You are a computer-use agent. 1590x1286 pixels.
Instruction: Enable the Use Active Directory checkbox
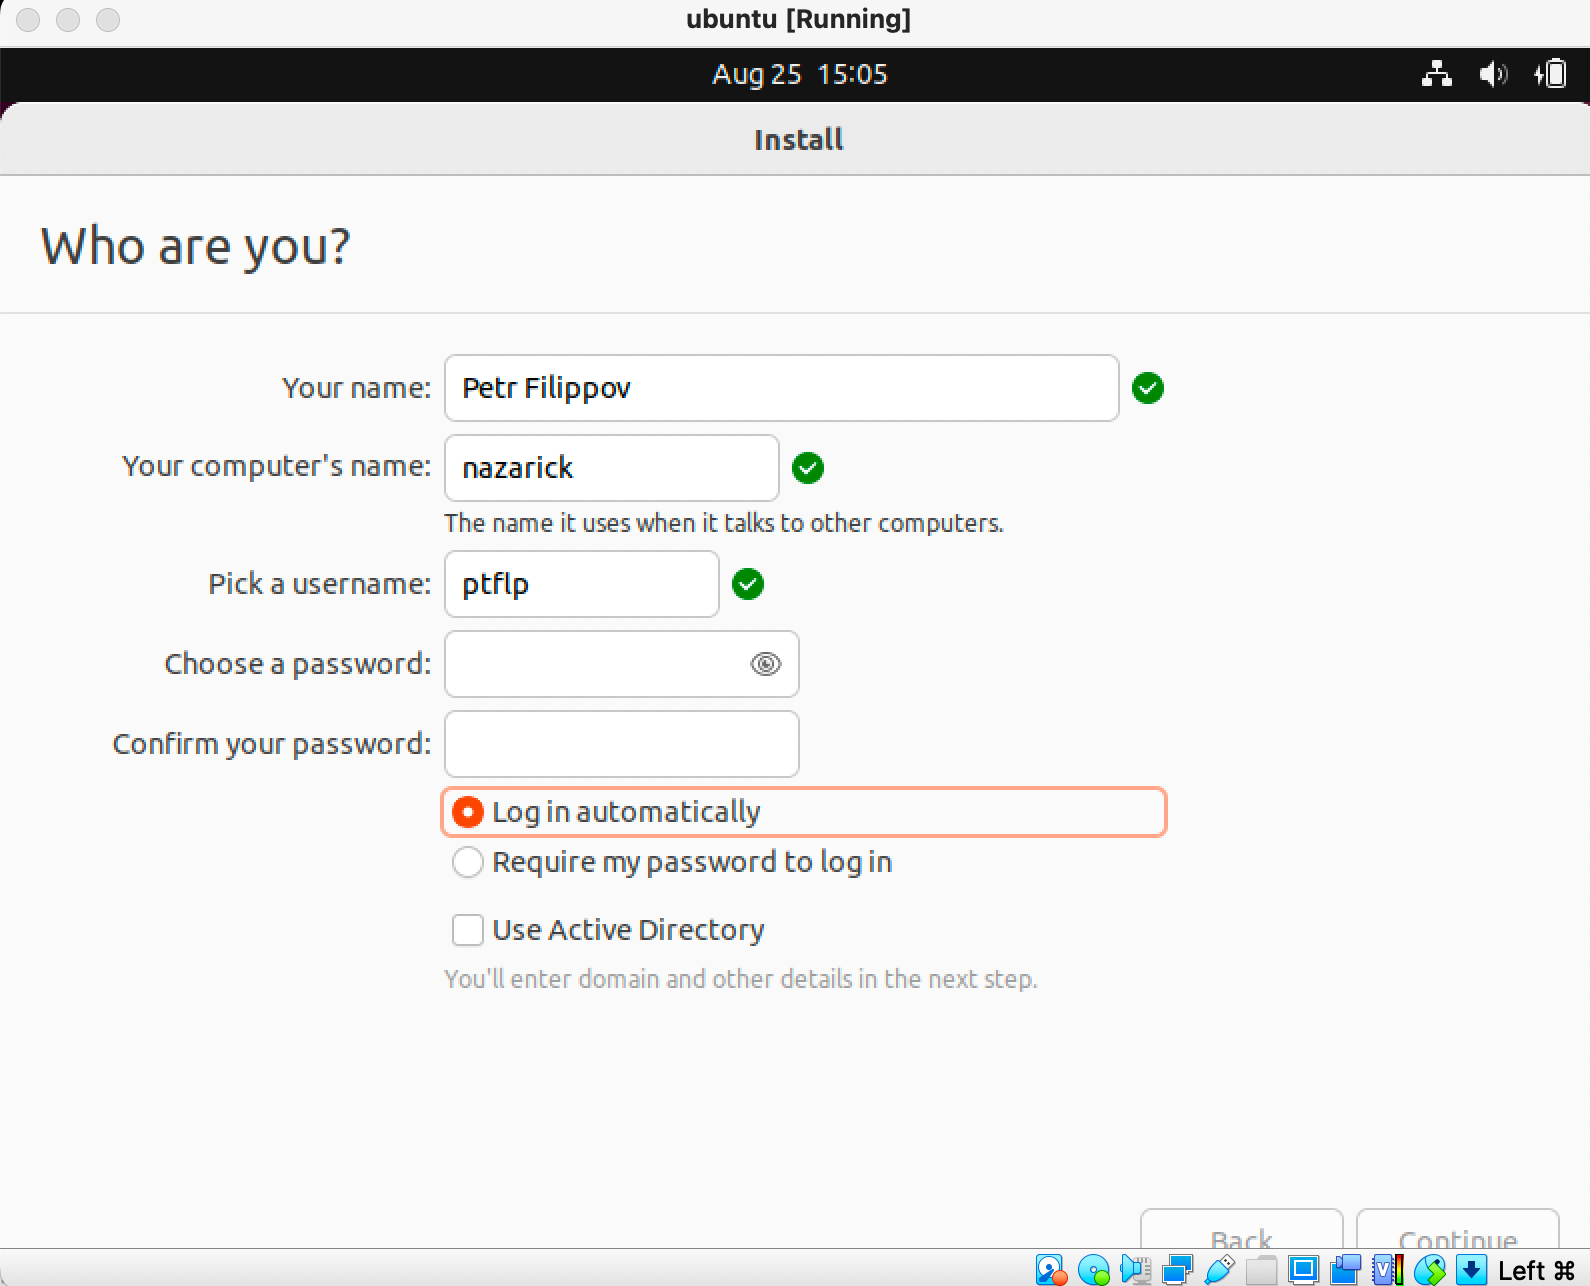(x=468, y=930)
